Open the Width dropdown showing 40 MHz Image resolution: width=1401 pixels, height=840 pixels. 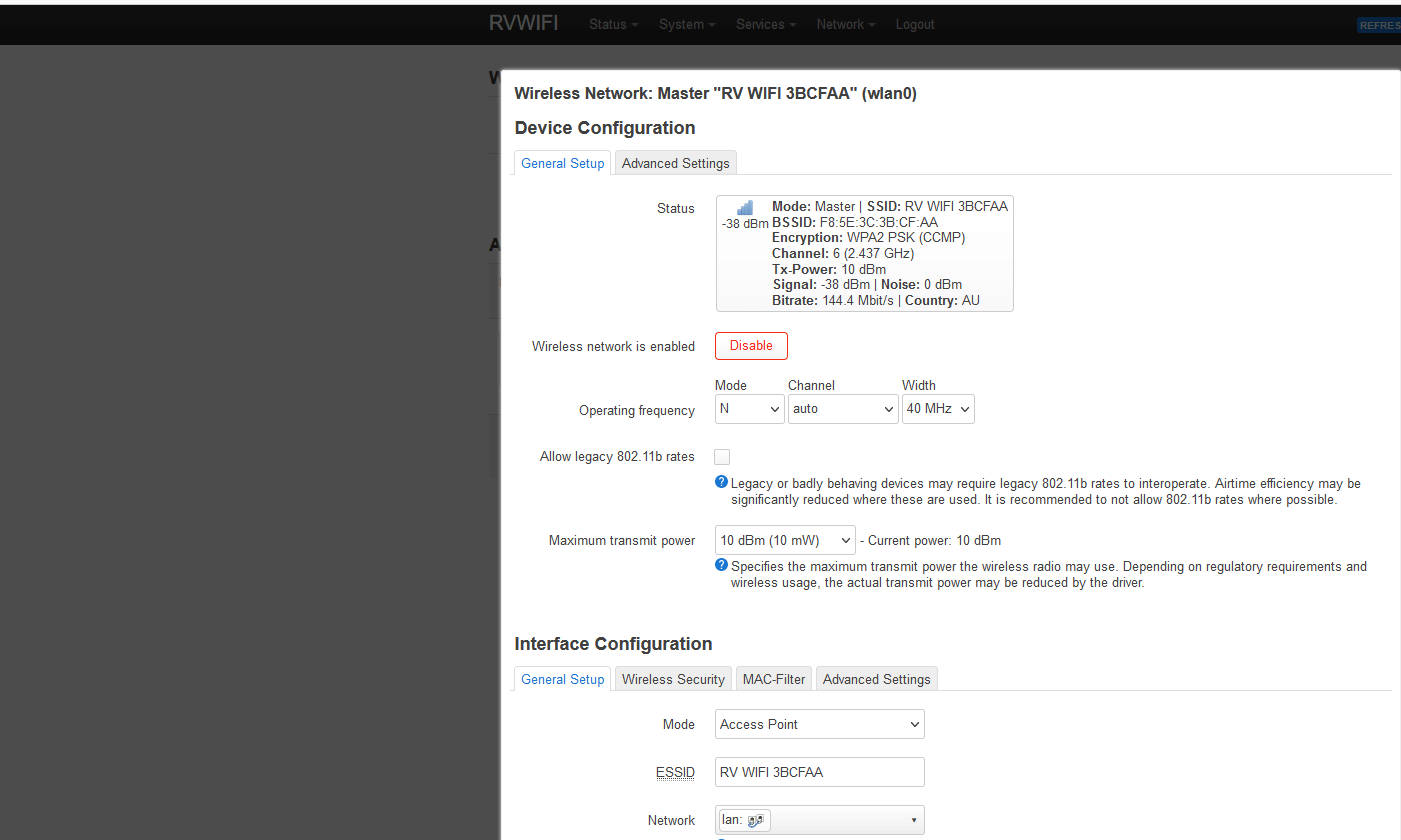click(937, 409)
